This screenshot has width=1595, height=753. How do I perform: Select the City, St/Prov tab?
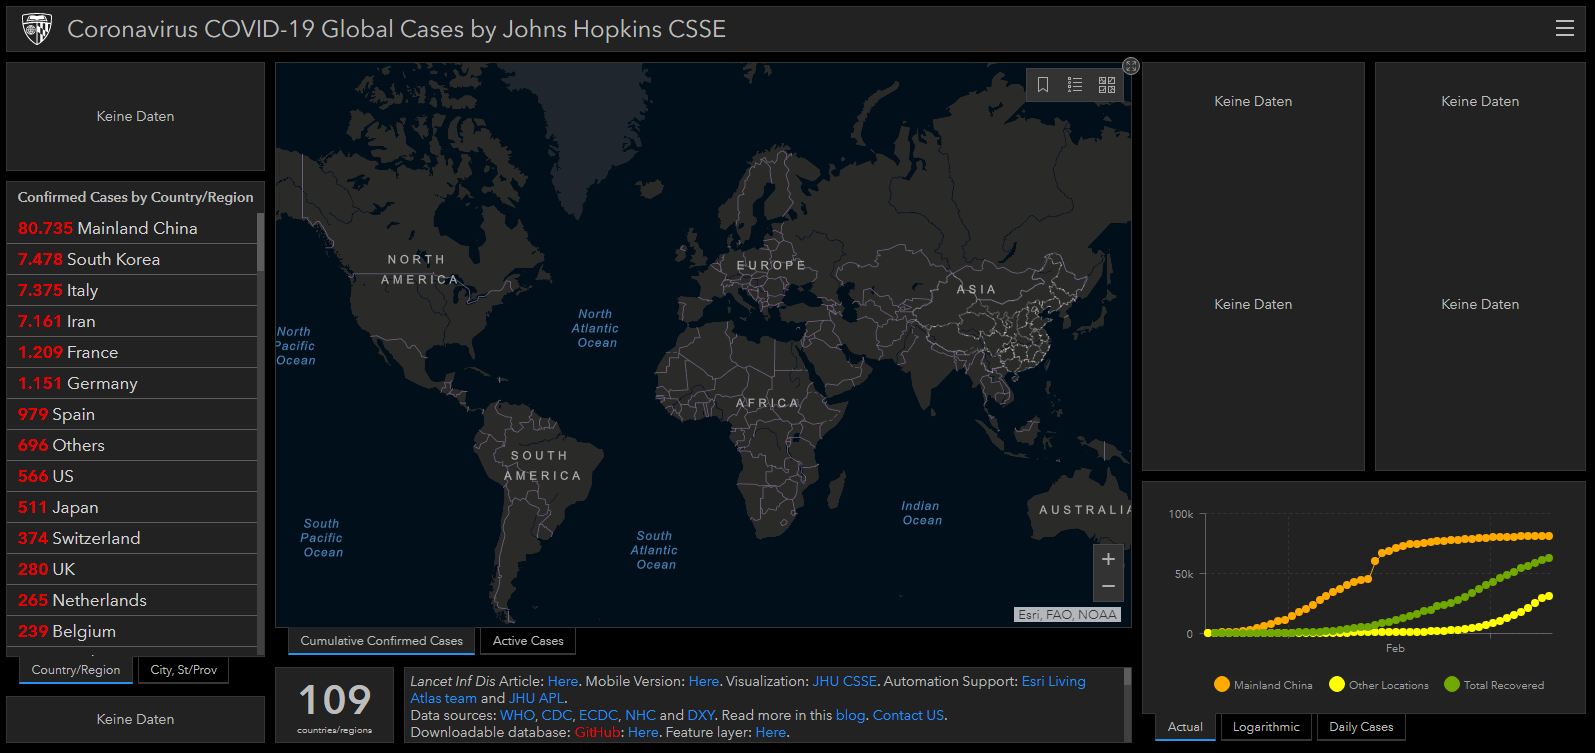pos(184,670)
